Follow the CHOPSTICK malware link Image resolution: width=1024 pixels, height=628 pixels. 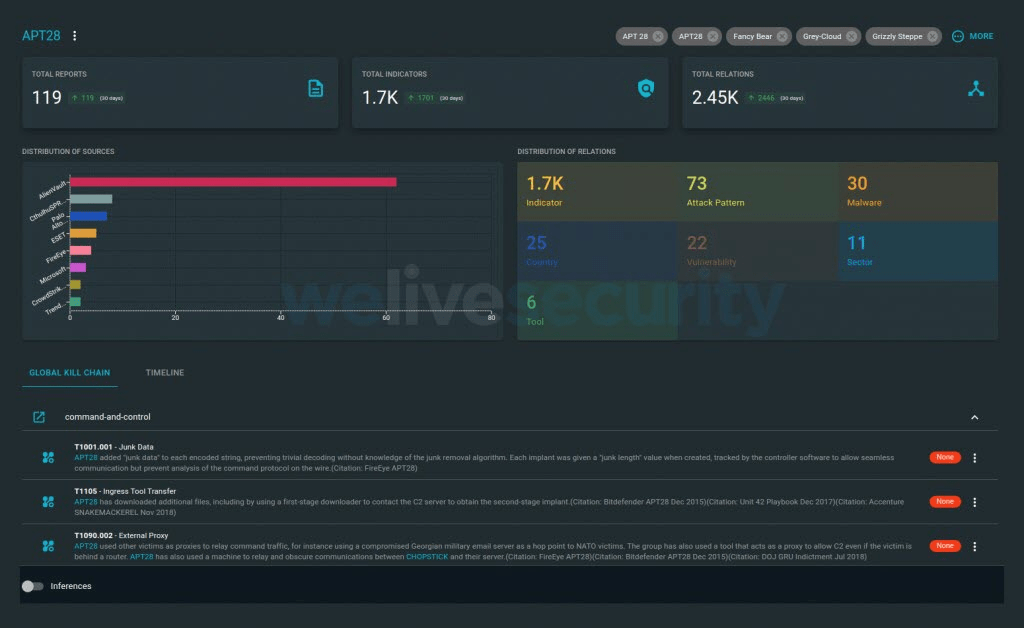[429, 557]
